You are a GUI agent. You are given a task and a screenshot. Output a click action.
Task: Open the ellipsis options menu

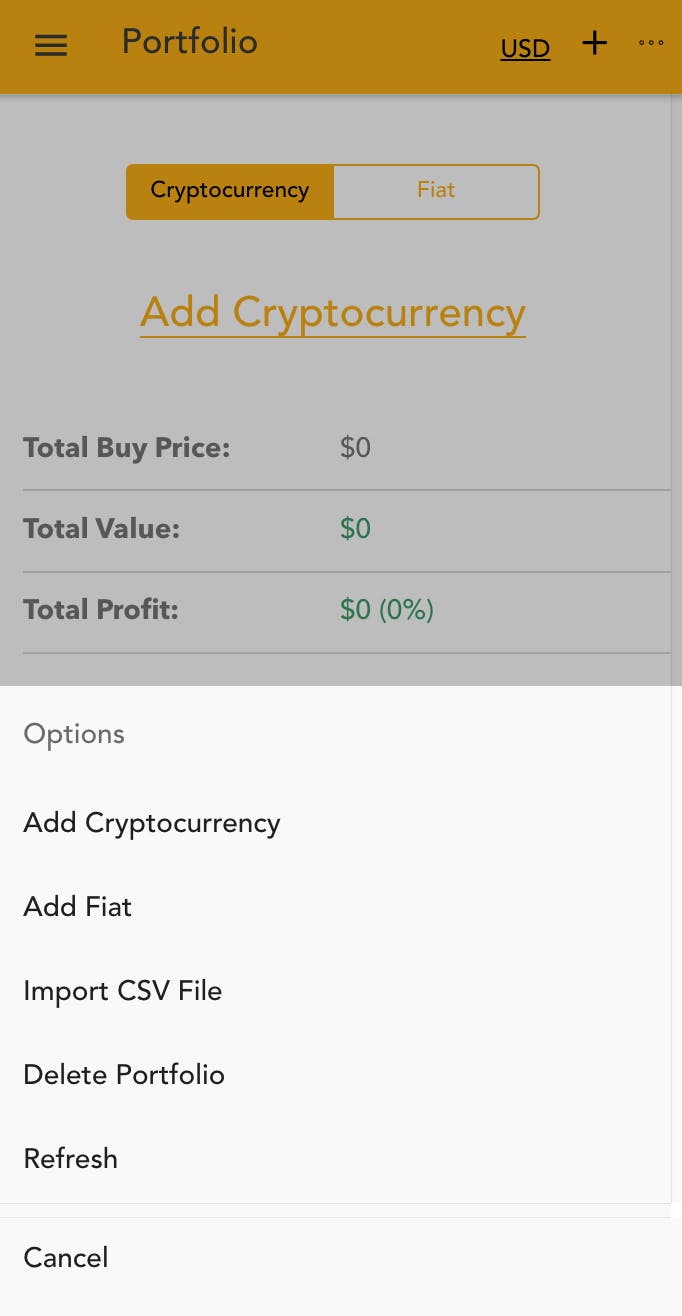(x=651, y=43)
